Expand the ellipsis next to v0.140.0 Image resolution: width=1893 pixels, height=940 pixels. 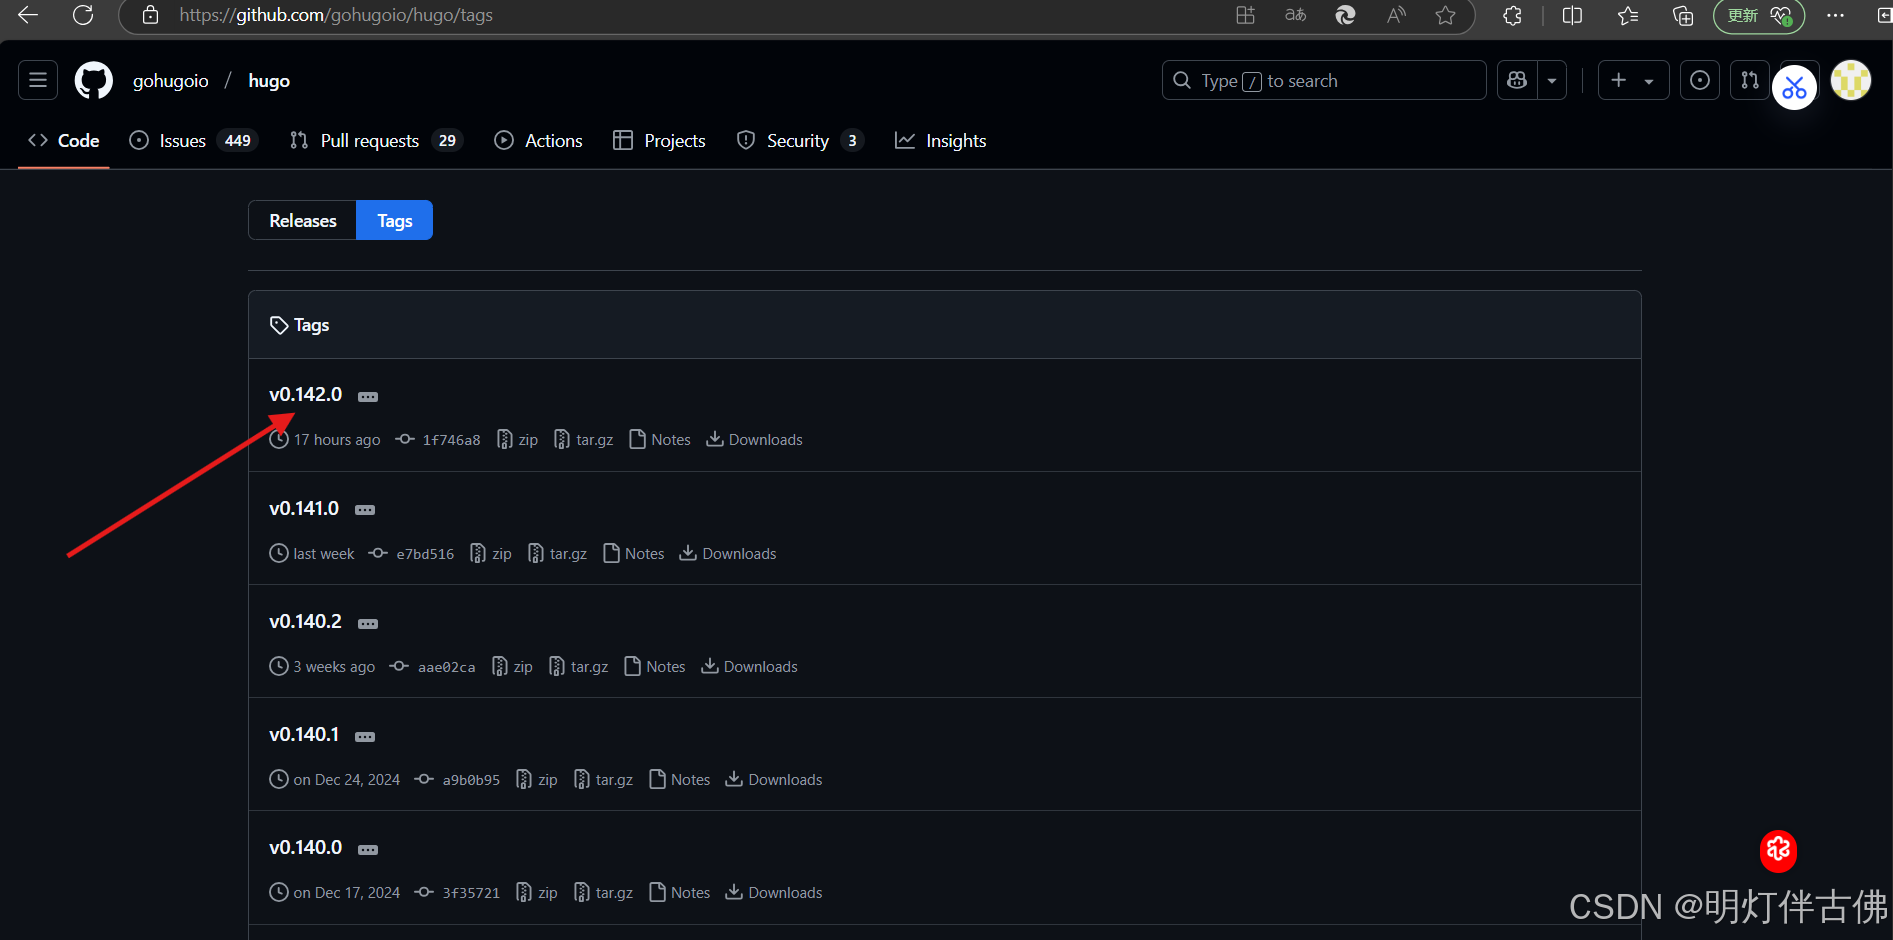(368, 850)
